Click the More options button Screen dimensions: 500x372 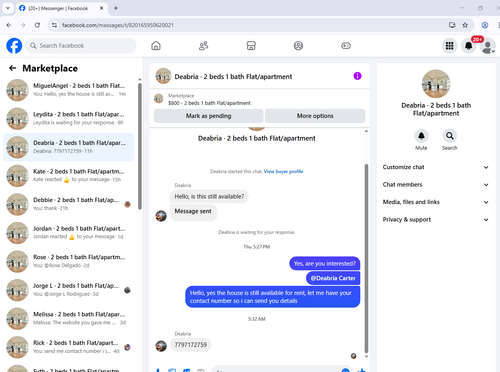coord(315,116)
